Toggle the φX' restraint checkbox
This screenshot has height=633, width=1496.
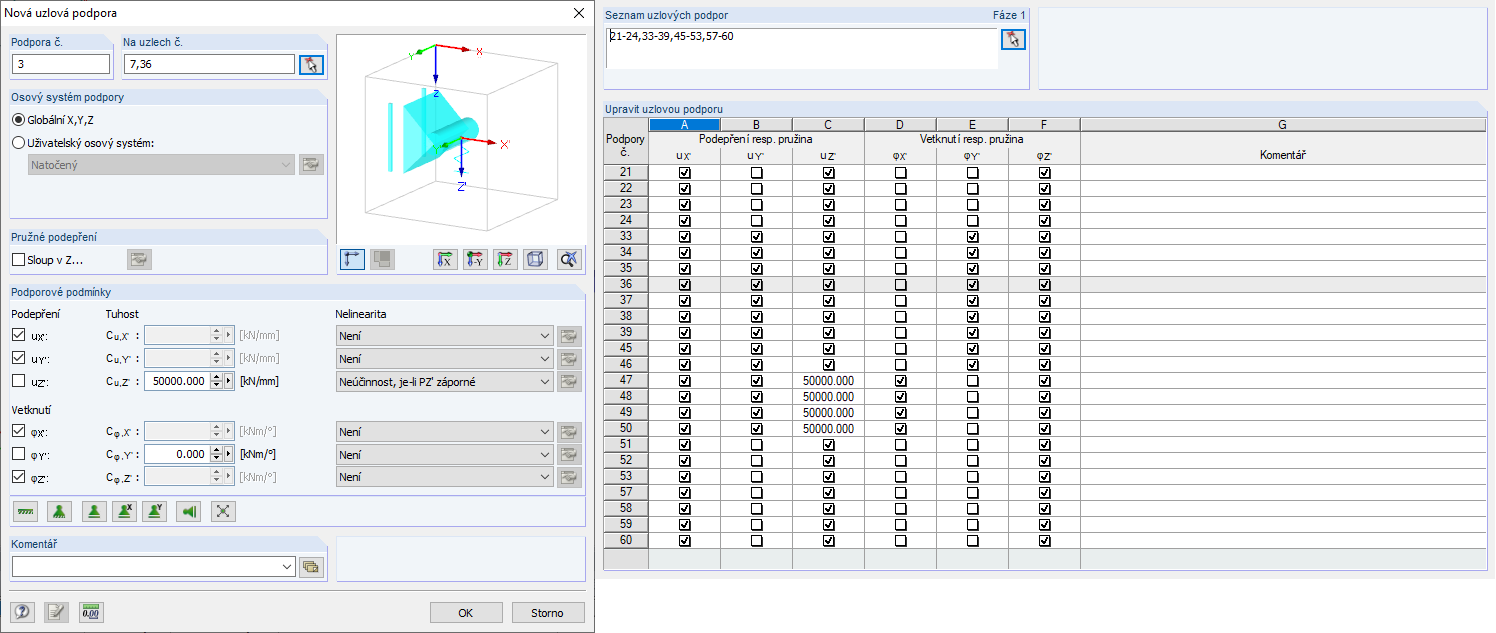[19, 431]
